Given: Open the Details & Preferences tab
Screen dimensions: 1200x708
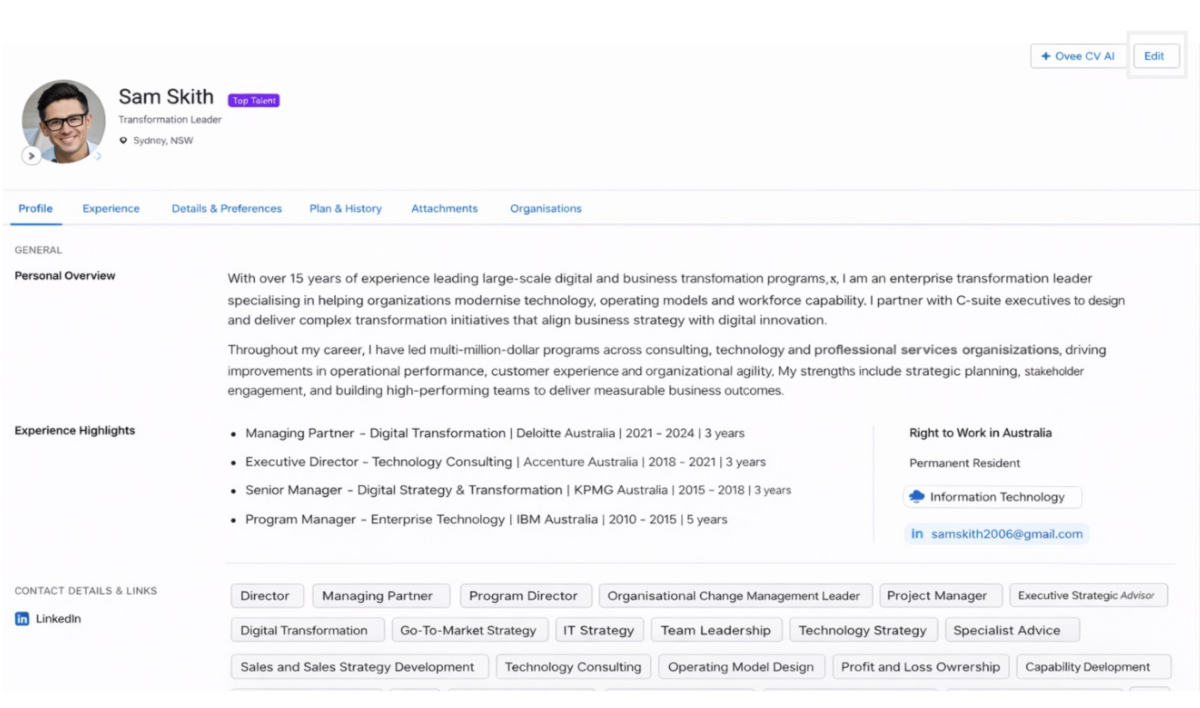Looking at the screenshot, I should tap(227, 209).
